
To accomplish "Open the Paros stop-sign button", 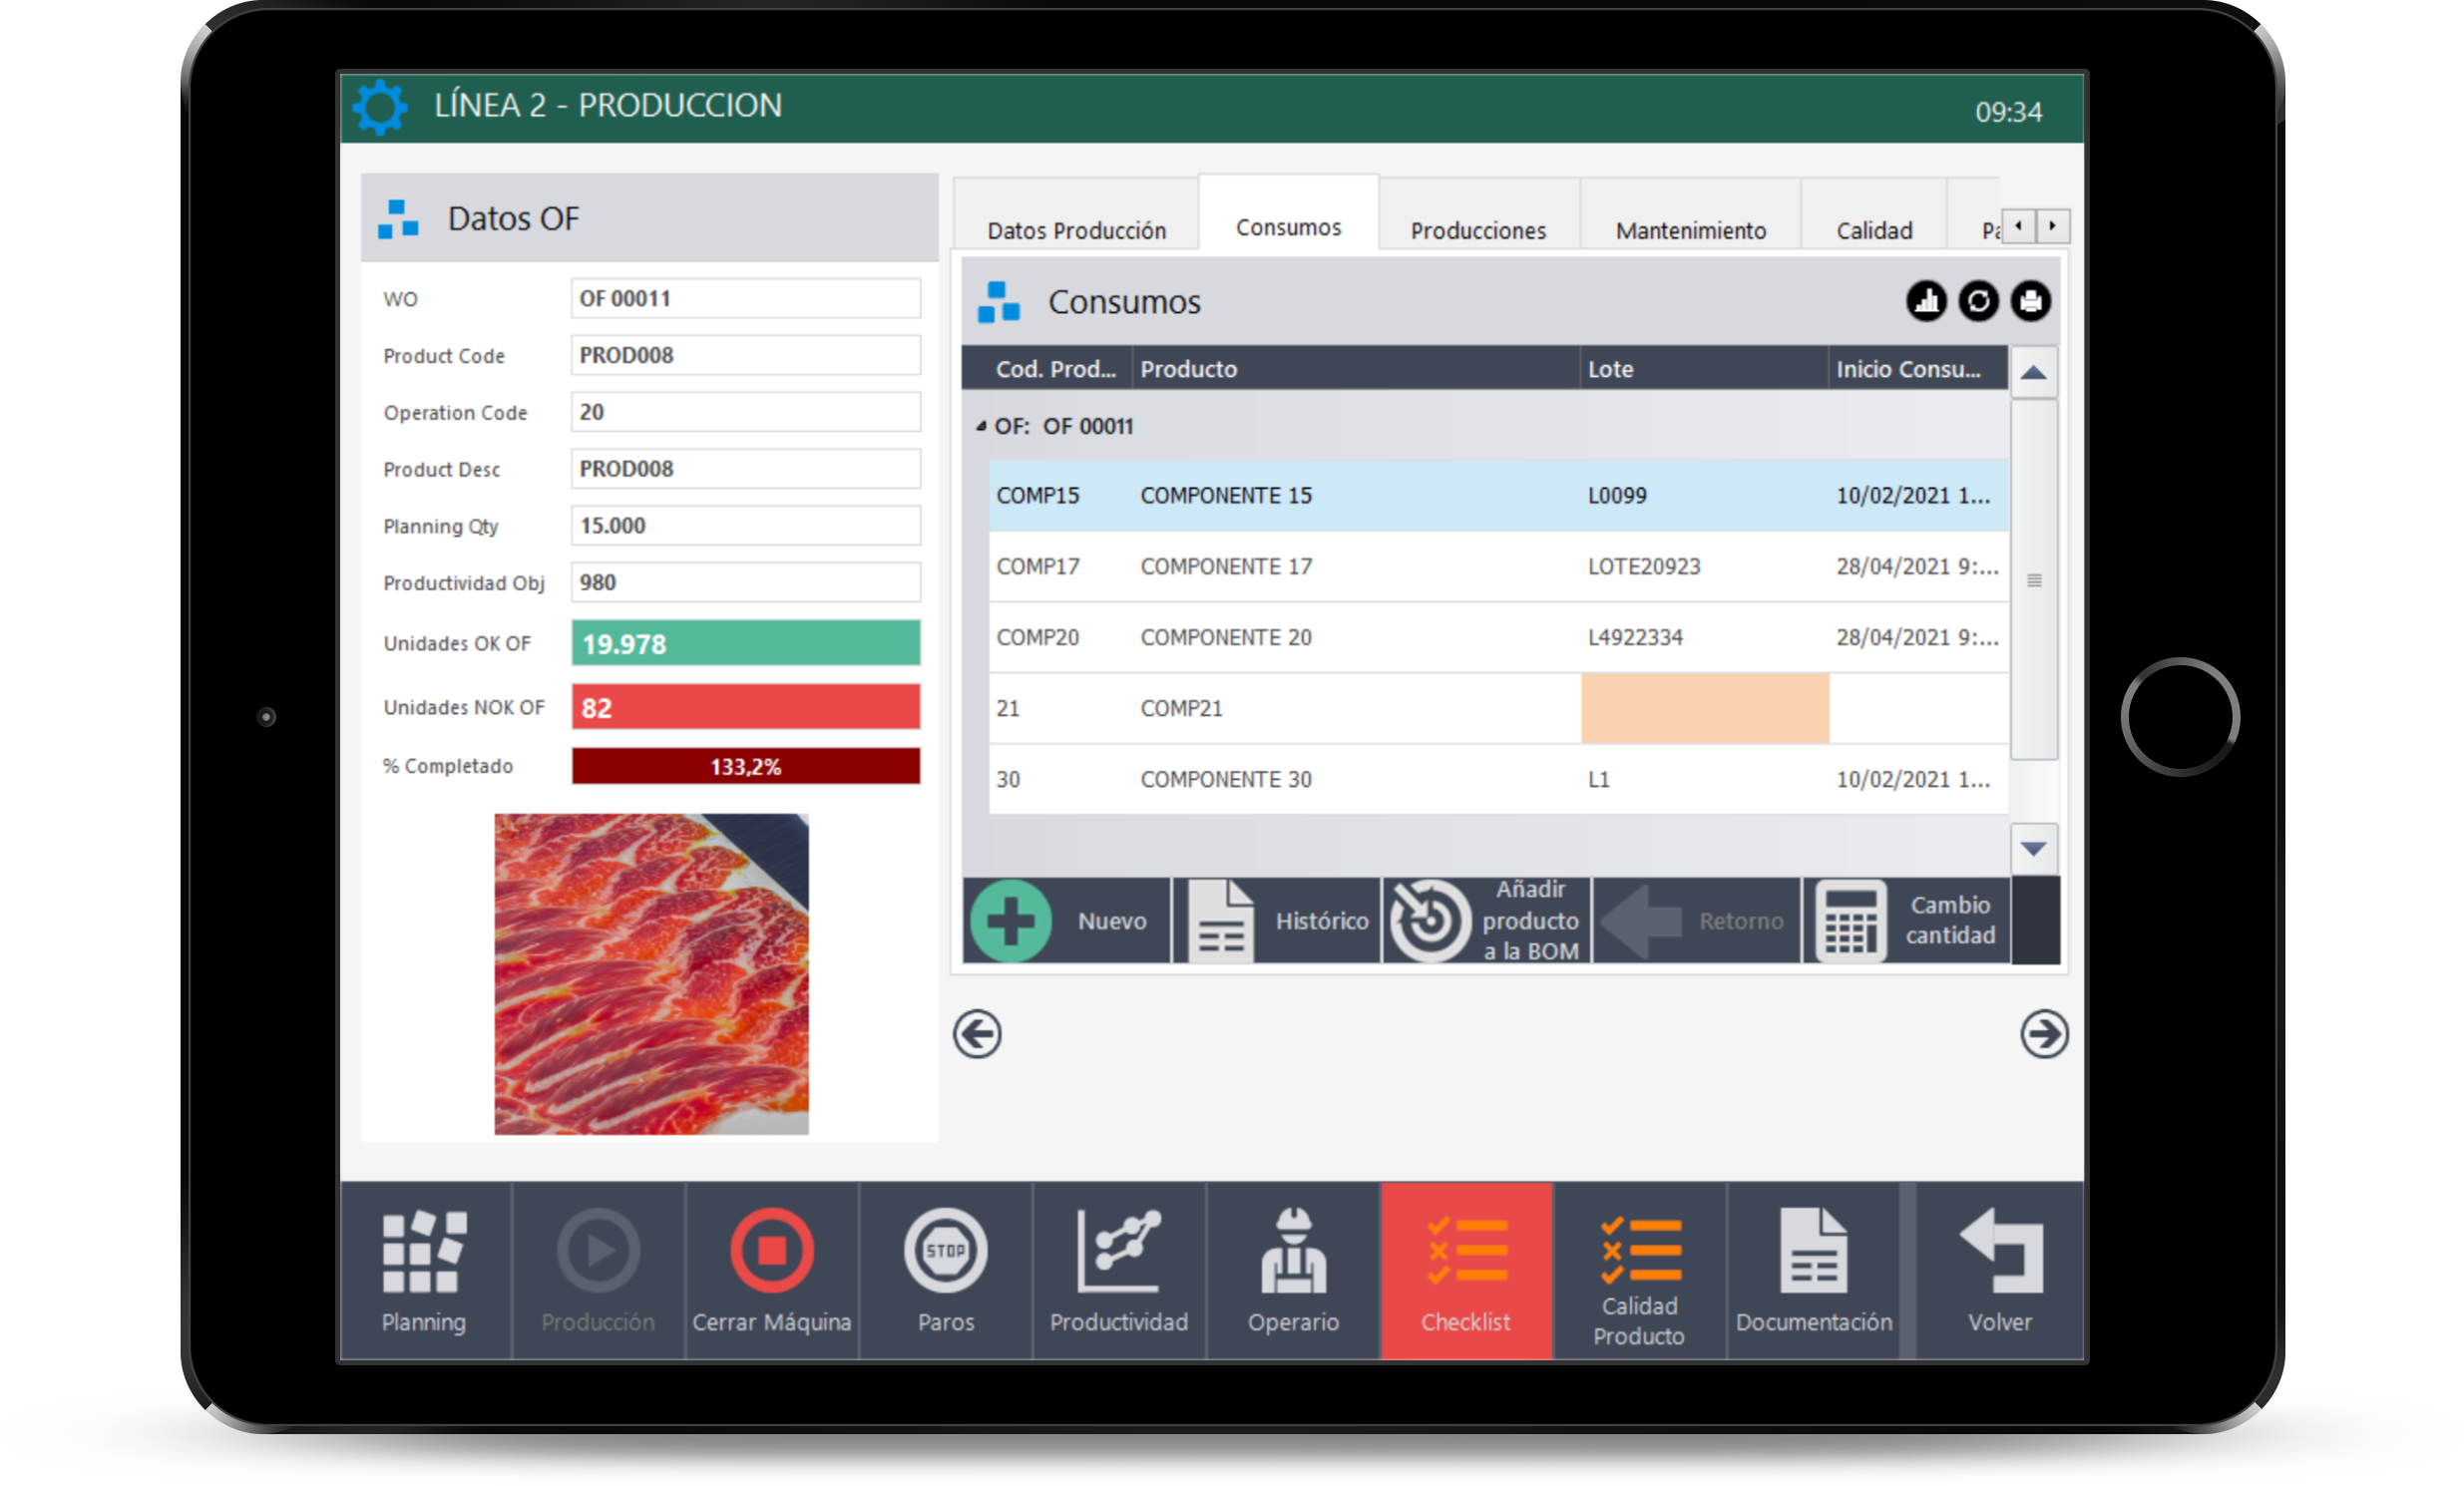I will (945, 1270).
